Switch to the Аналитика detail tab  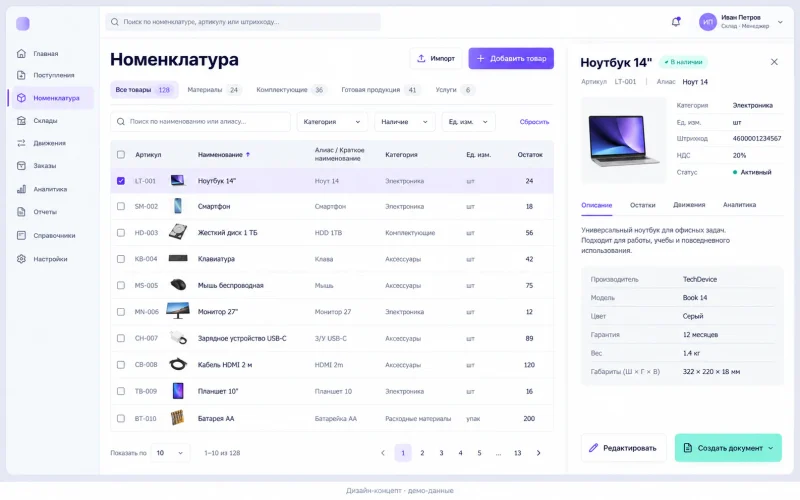pyautogui.click(x=739, y=205)
